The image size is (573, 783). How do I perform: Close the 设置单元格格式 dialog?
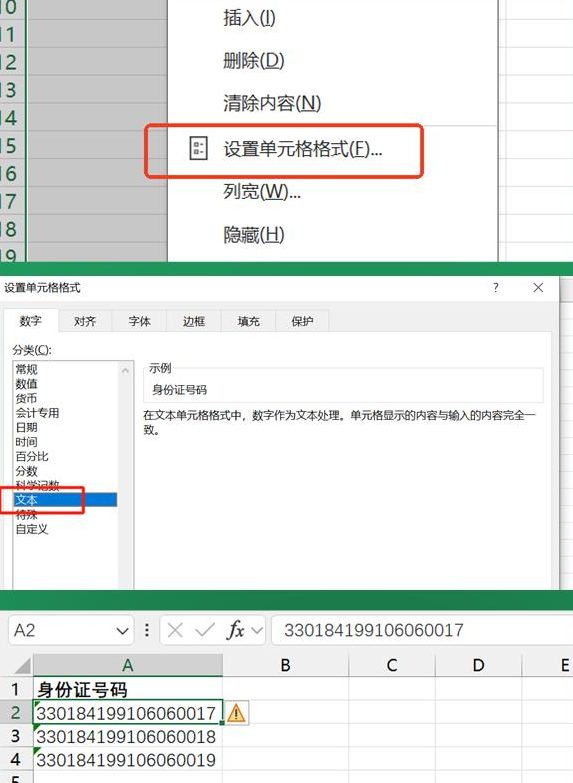[x=538, y=288]
